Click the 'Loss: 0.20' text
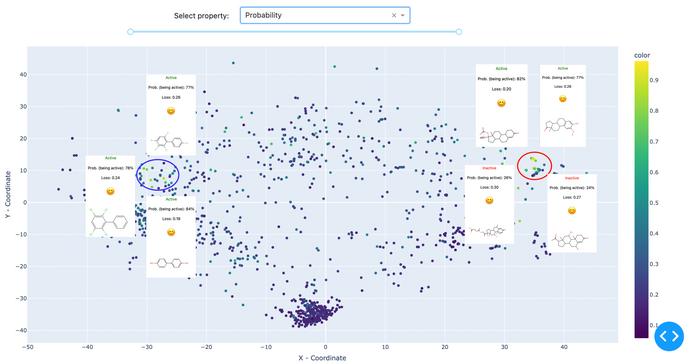 [x=501, y=89]
